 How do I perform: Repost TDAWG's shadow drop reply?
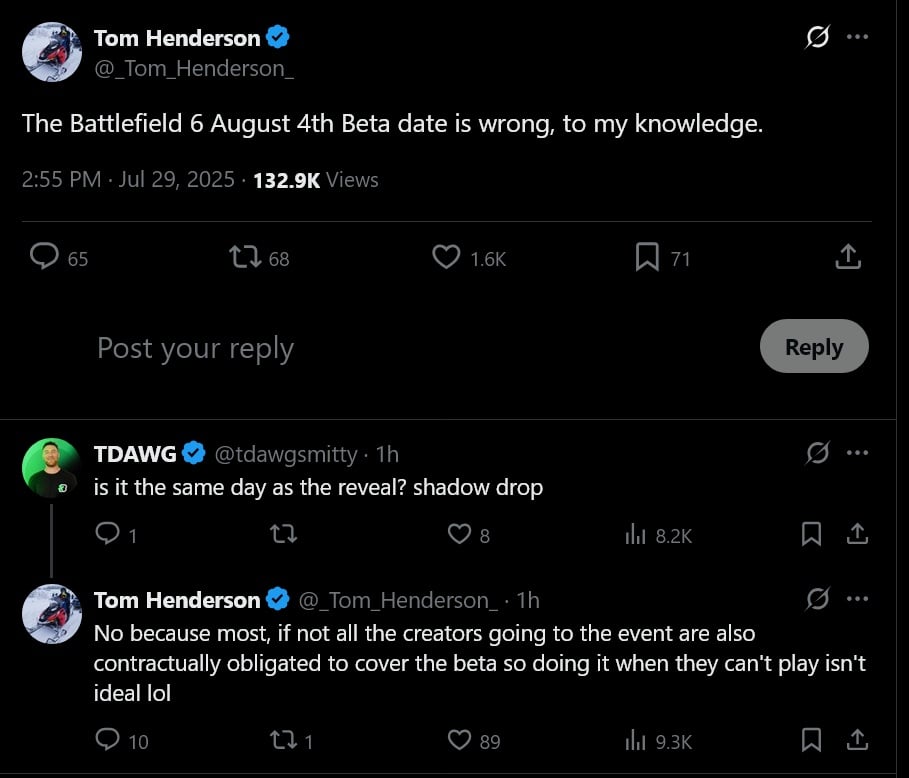pyautogui.click(x=283, y=534)
